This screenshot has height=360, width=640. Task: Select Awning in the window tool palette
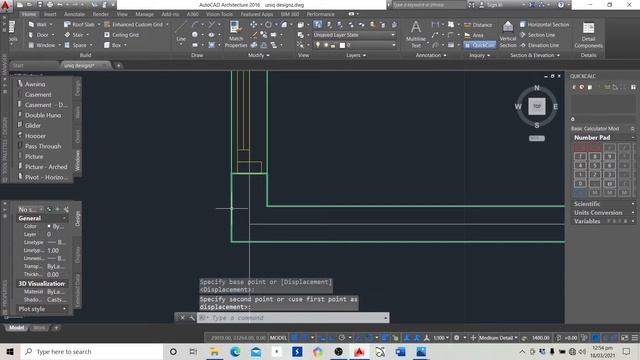click(35, 84)
